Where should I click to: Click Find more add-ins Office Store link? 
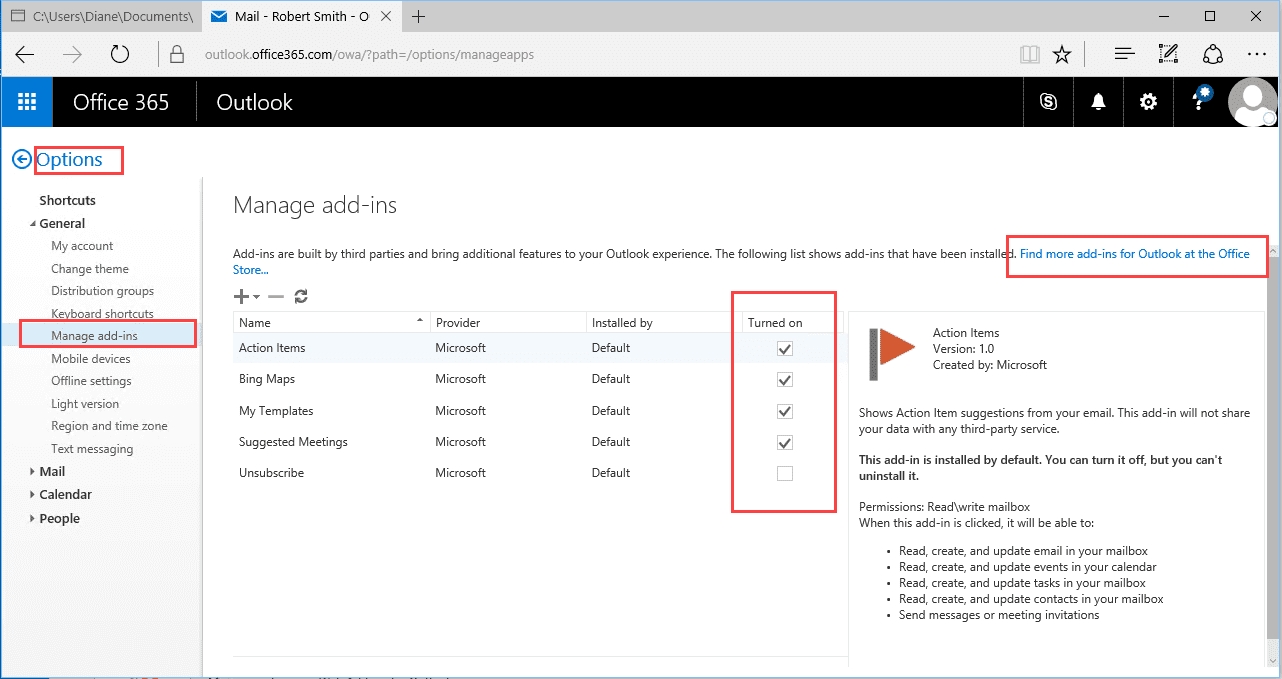click(x=1135, y=254)
